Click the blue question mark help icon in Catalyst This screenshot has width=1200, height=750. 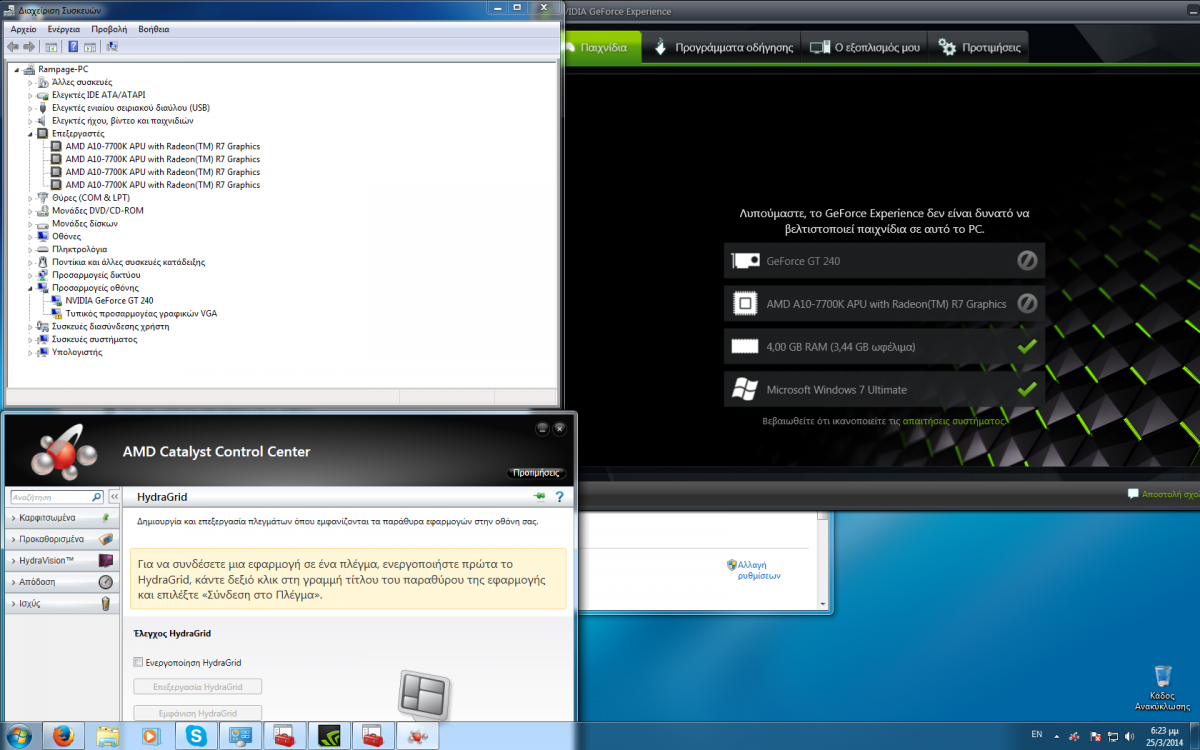(x=560, y=497)
